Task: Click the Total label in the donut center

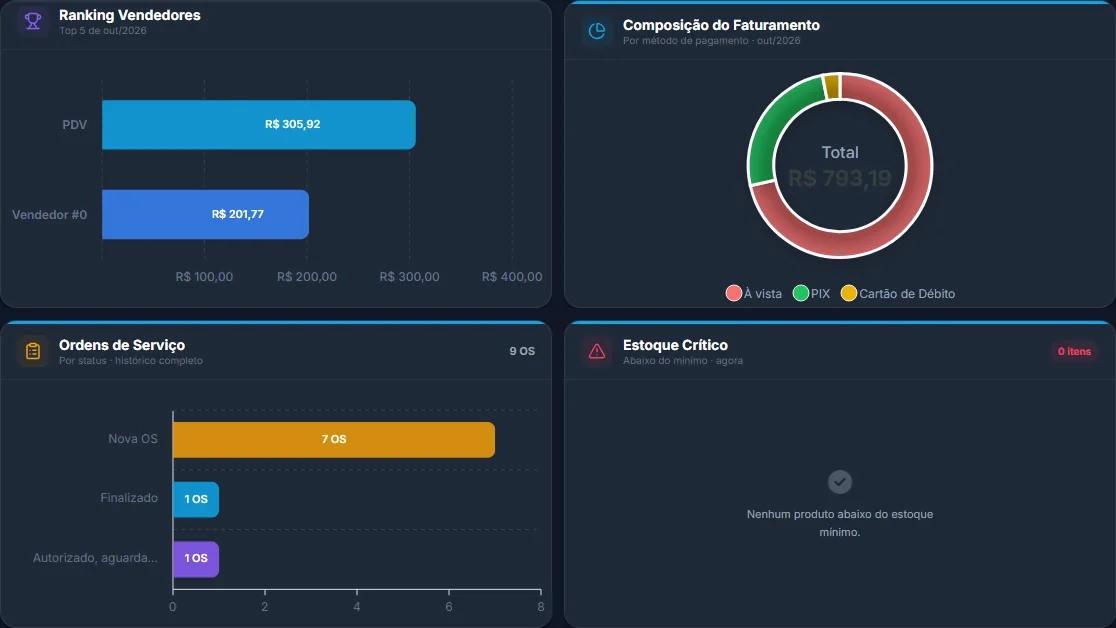Action: pos(840,152)
